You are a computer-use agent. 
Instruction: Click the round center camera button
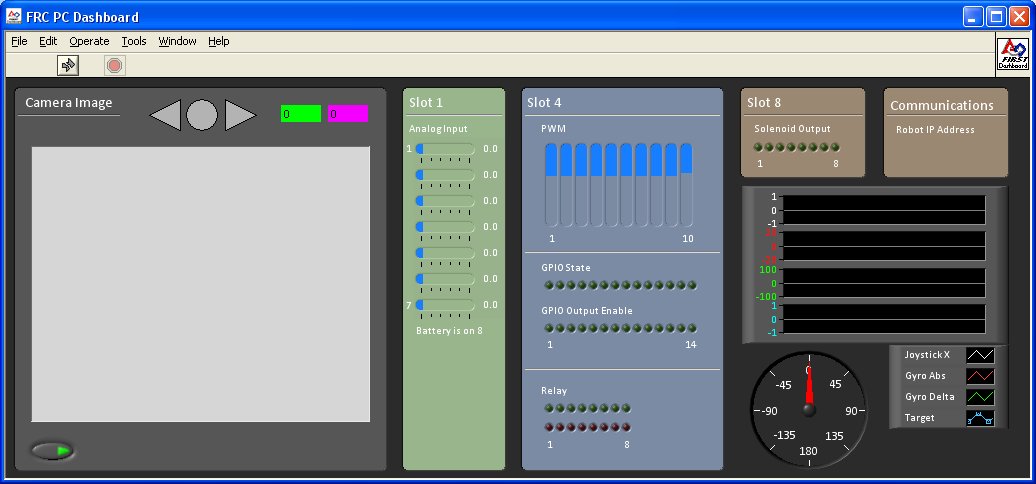[202, 115]
